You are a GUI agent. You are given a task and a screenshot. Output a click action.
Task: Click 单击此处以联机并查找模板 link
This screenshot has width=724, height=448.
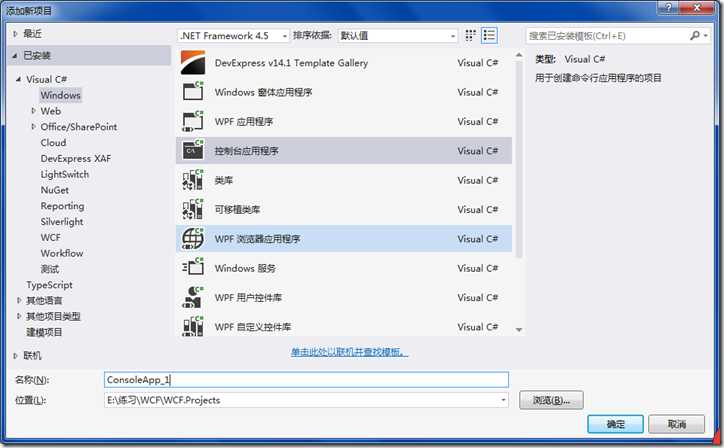coord(350,352)
